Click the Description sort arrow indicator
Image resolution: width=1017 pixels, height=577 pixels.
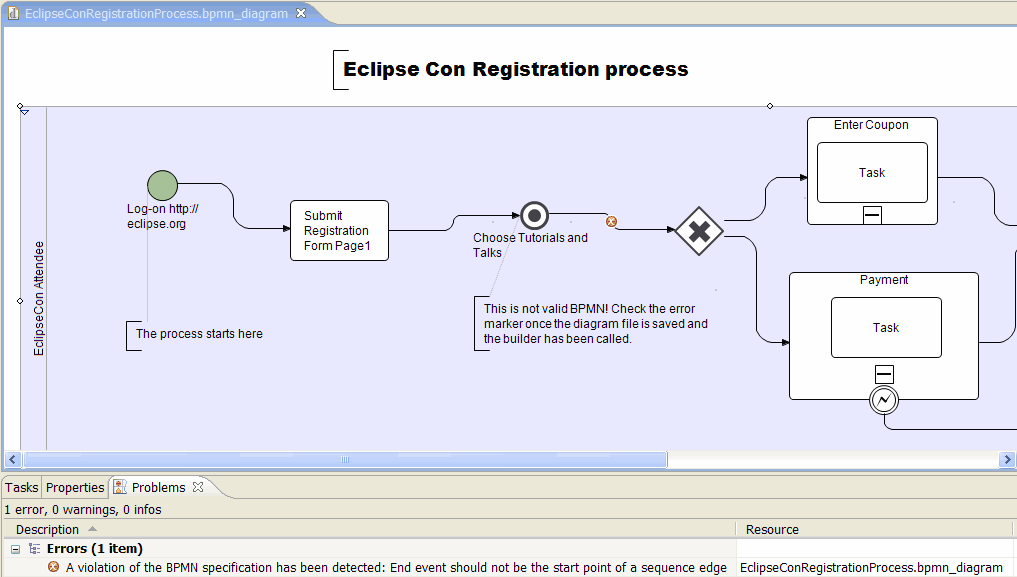92,529
